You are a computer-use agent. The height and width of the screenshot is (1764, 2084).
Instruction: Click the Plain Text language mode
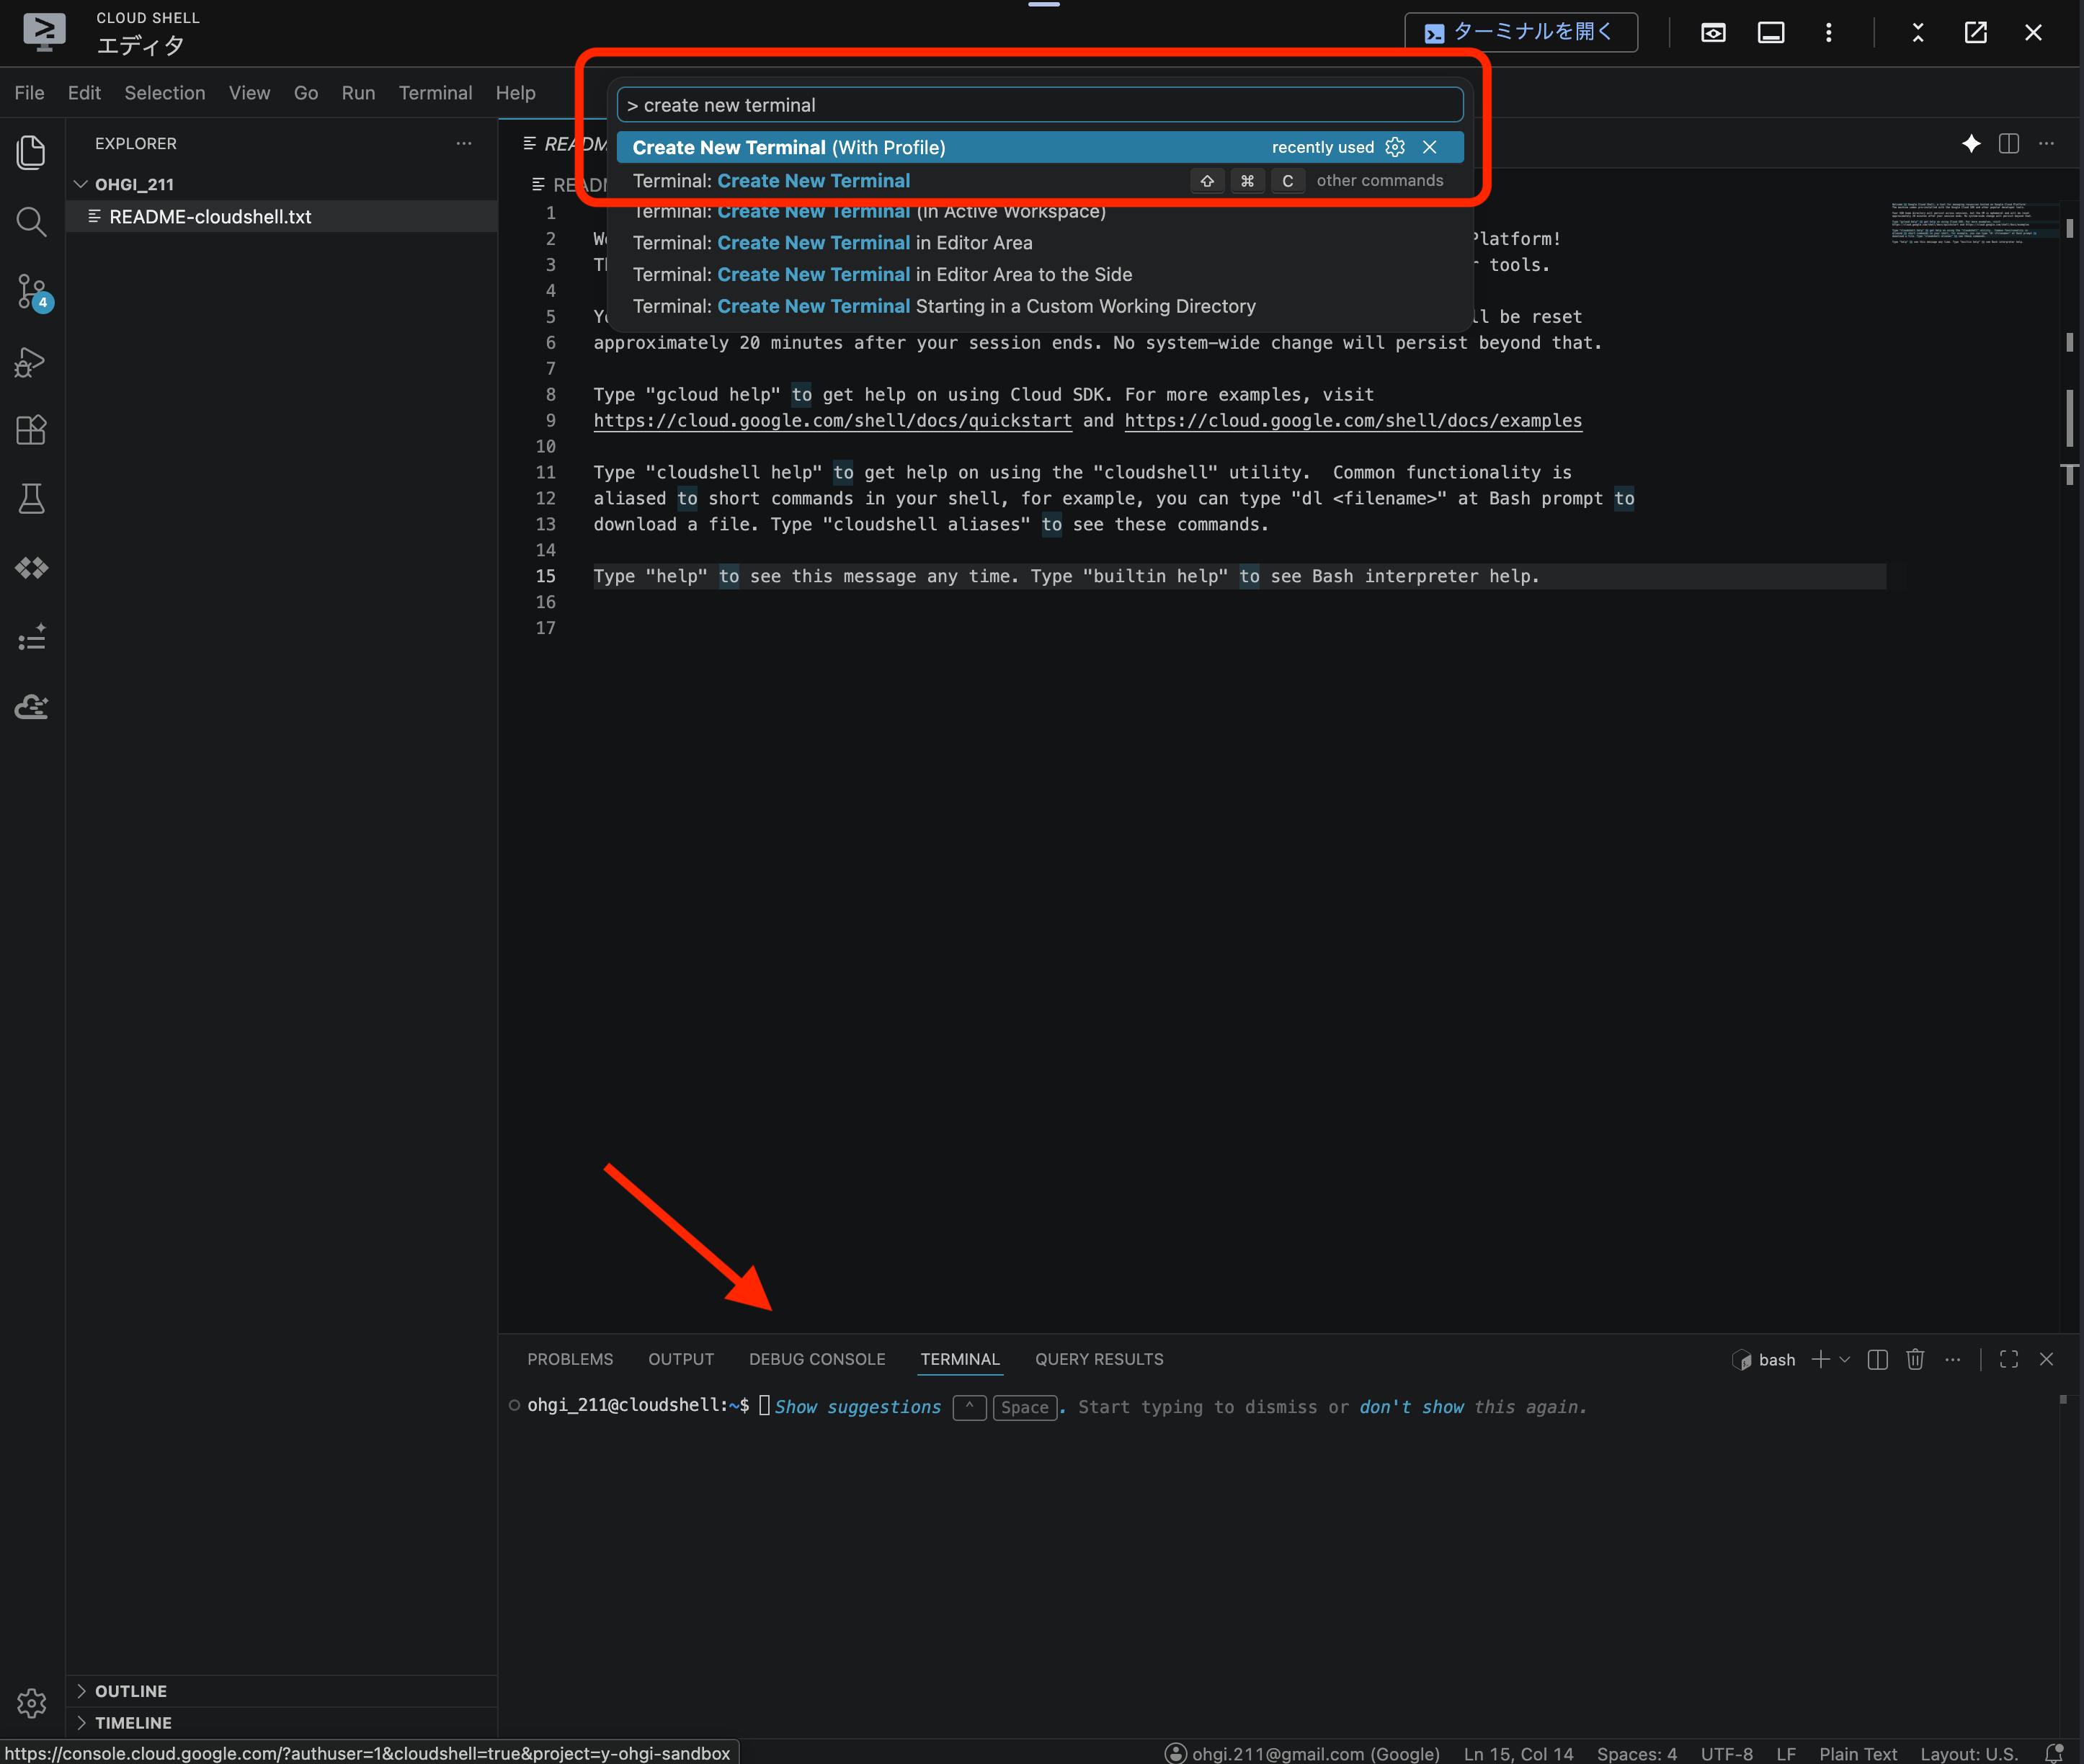click(1857, 1753)
